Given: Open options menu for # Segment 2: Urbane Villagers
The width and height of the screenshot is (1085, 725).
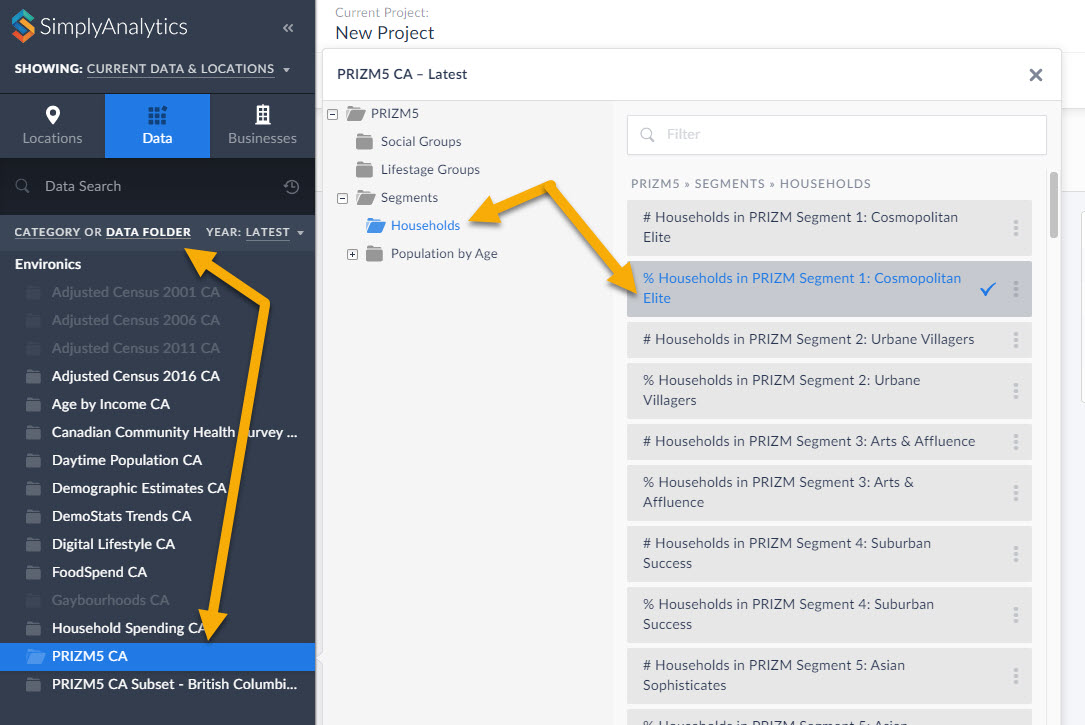Looking at the screenshot, I should [x=1016, y=340].
